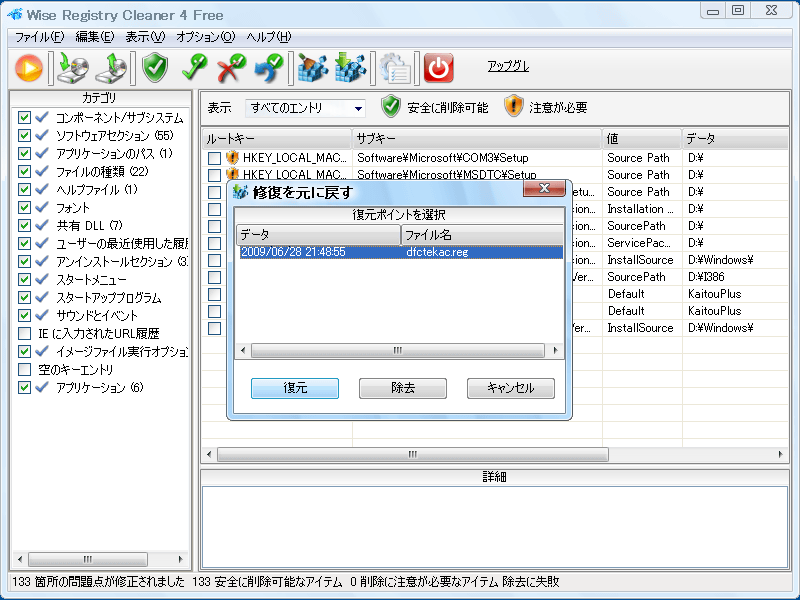Click the red power exit icon
The height and width of the screenshot is (600, 800).
point(438,68)
